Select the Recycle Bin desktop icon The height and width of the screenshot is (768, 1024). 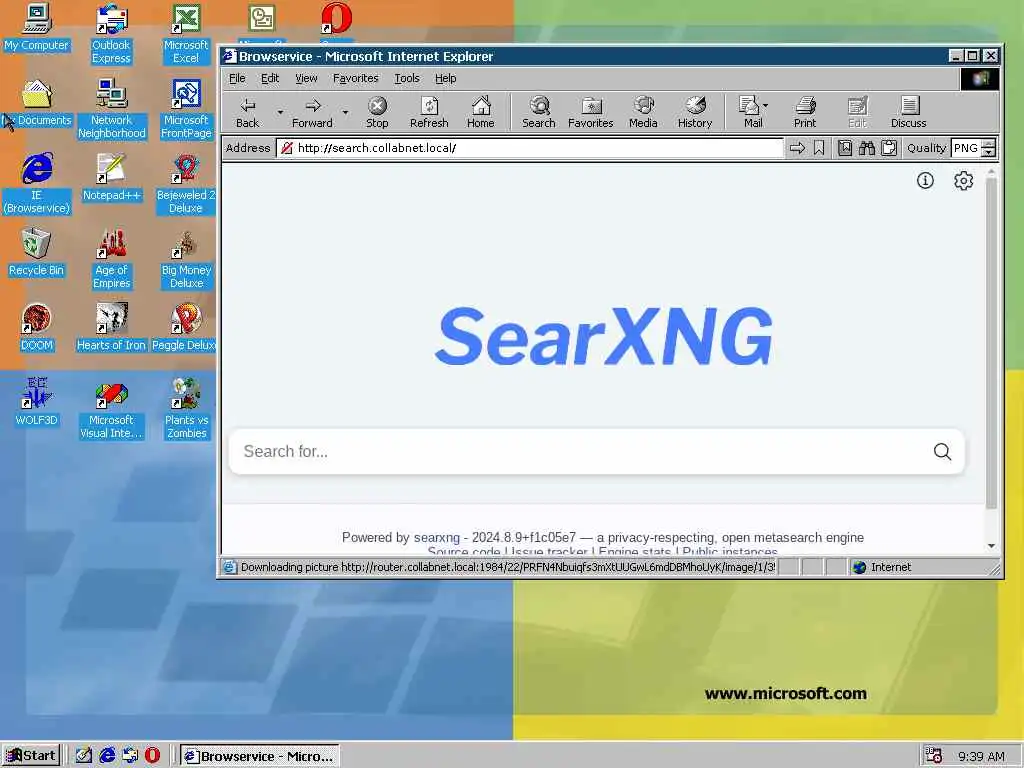coord(37,252)
